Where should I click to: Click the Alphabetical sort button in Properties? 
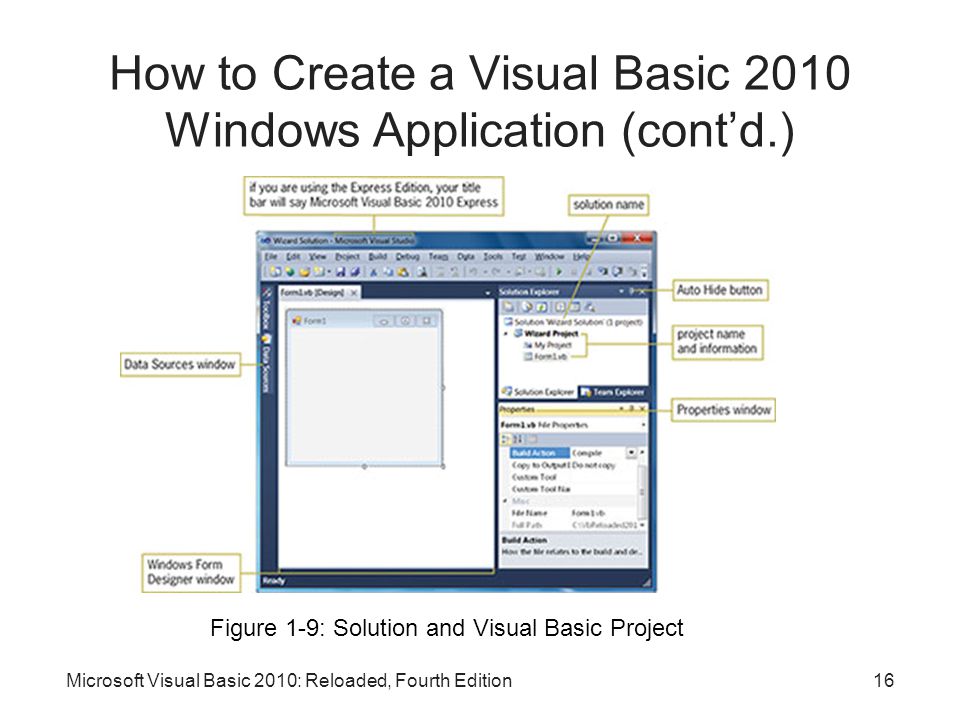(518, 439)
